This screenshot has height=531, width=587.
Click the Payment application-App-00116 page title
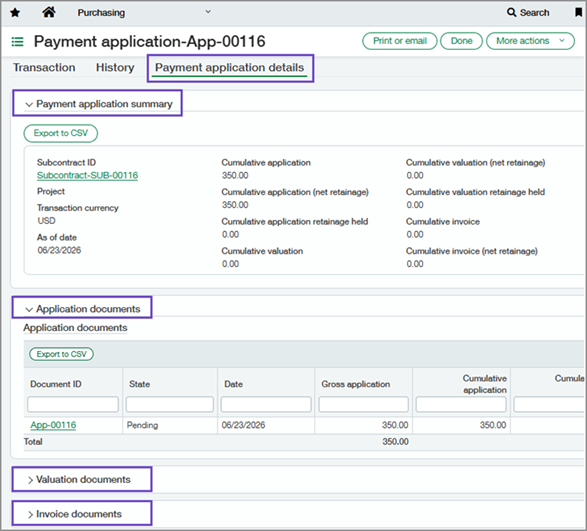[x=150, y=42]
